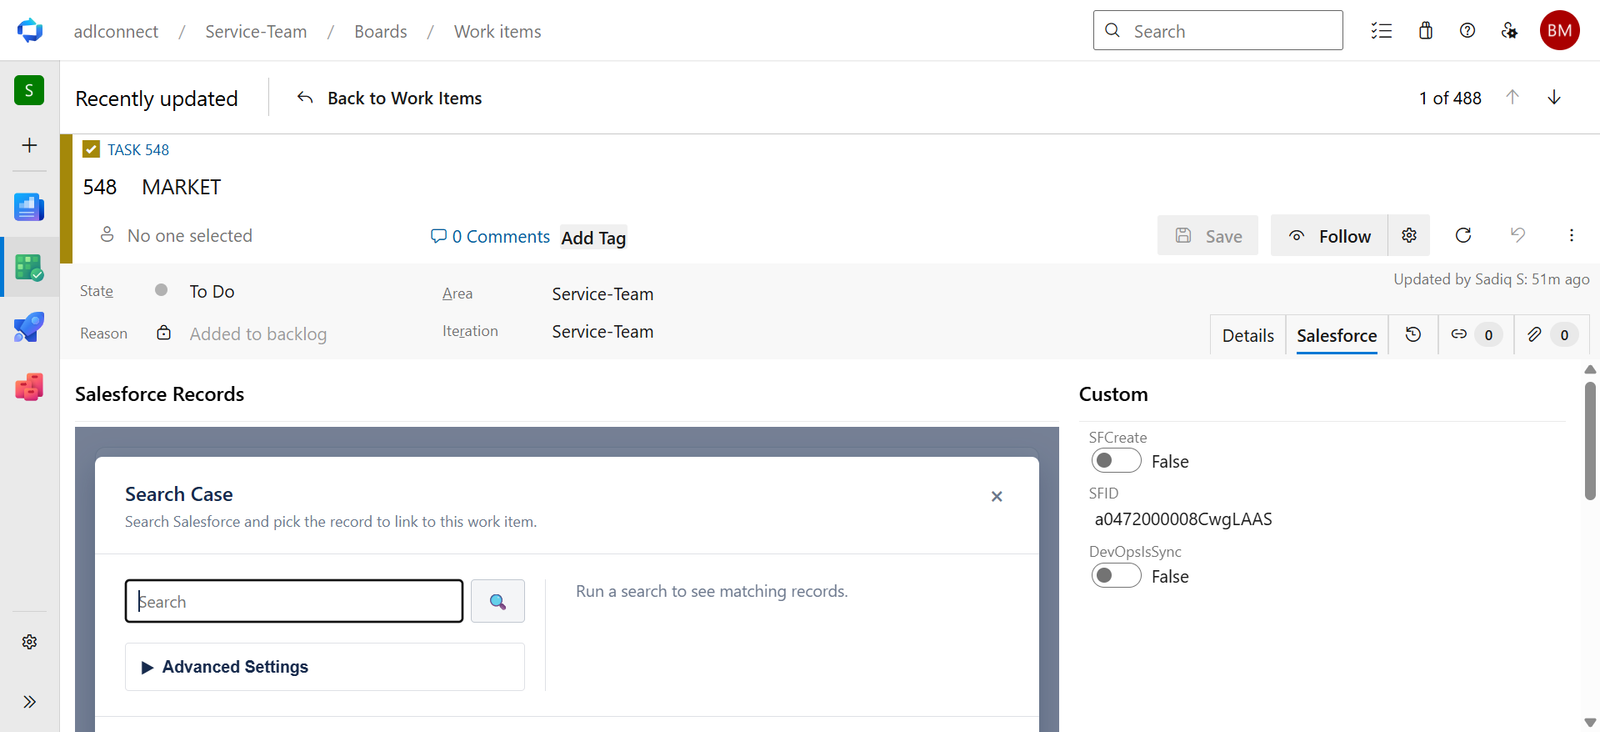
Task: Open the History tab icon
Action: click(x=1413, y=335)
